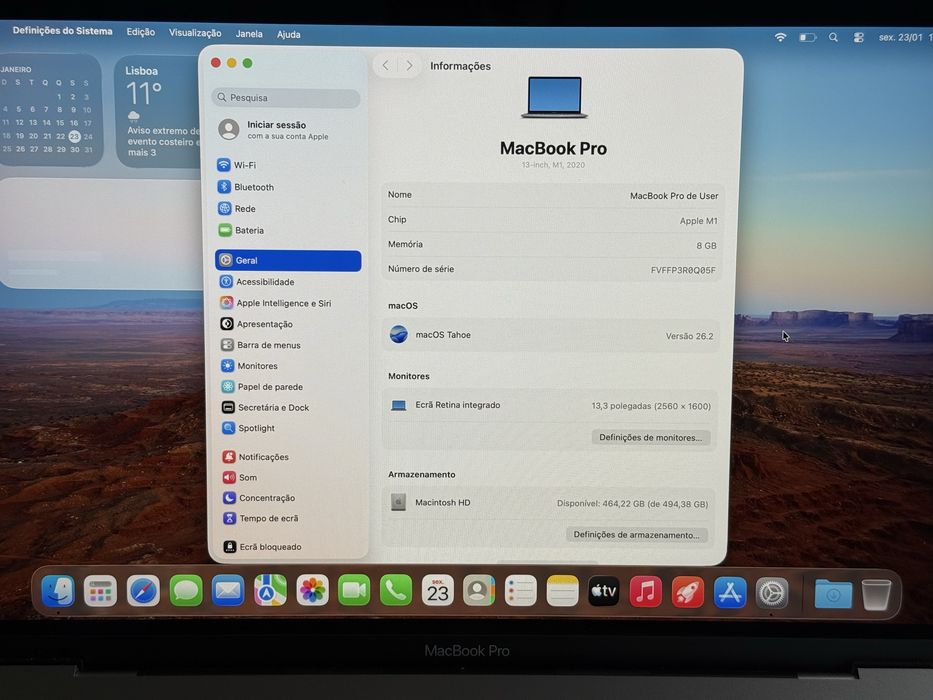The height and width of the screenshot is (700, 933).
Task: Open Definições do Sistema menu
Action: [x=62, y=31]
